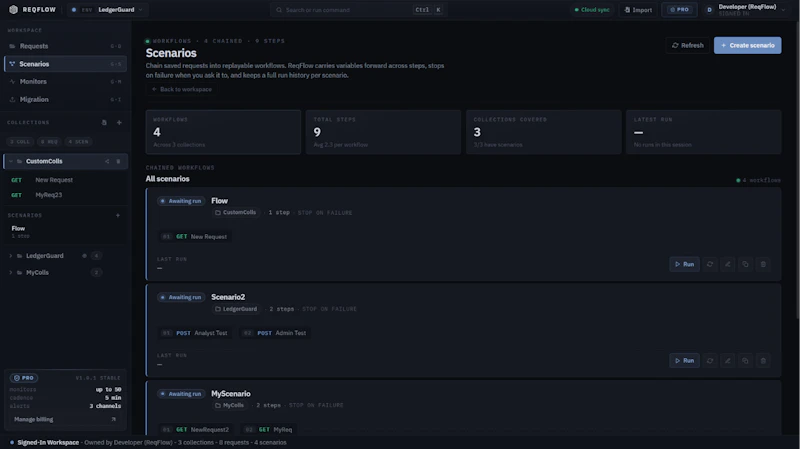Delete the CustomColls collection via trash icon

coord(118,161)
